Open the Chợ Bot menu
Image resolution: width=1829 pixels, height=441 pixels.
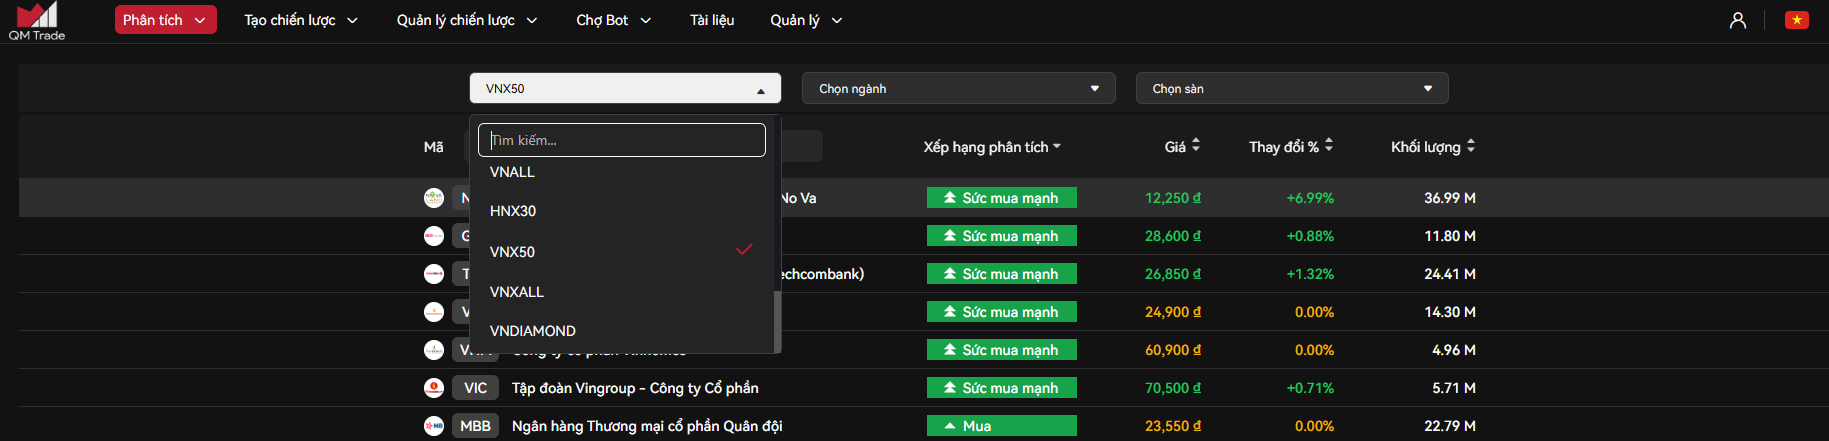[x=614, y=20]
